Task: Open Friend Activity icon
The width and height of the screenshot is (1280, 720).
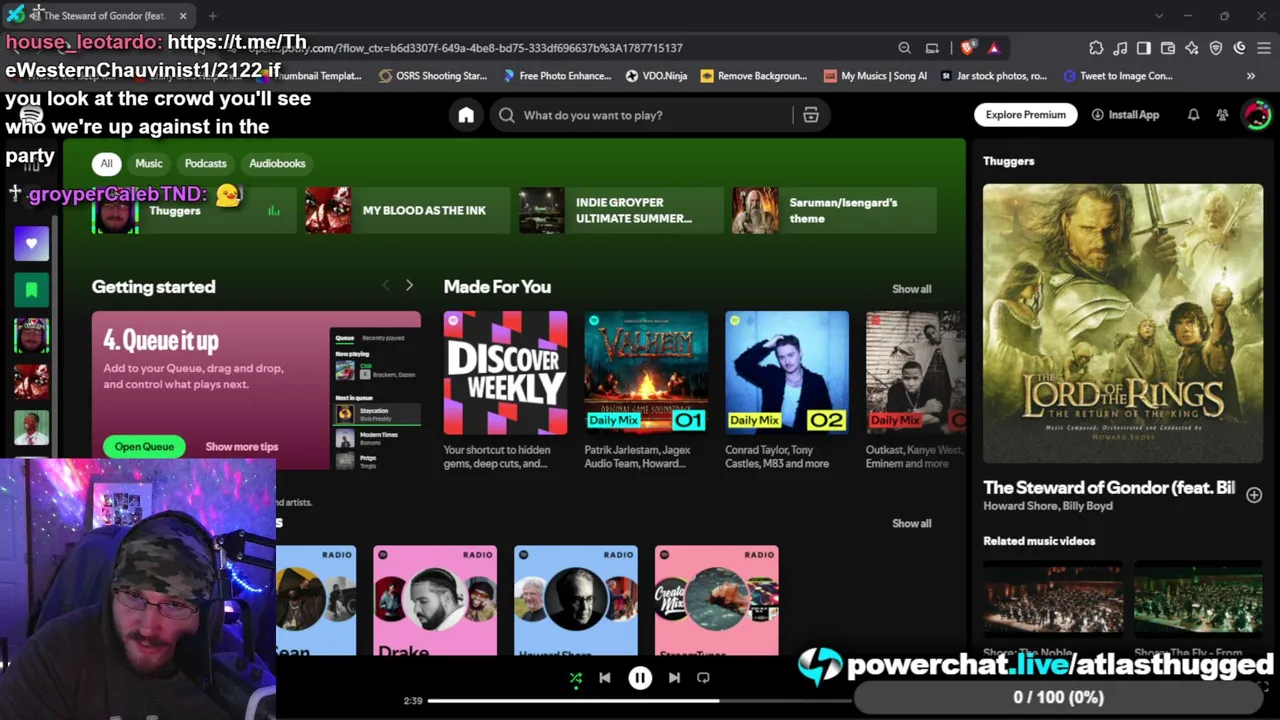Action: coord(1222,115)
